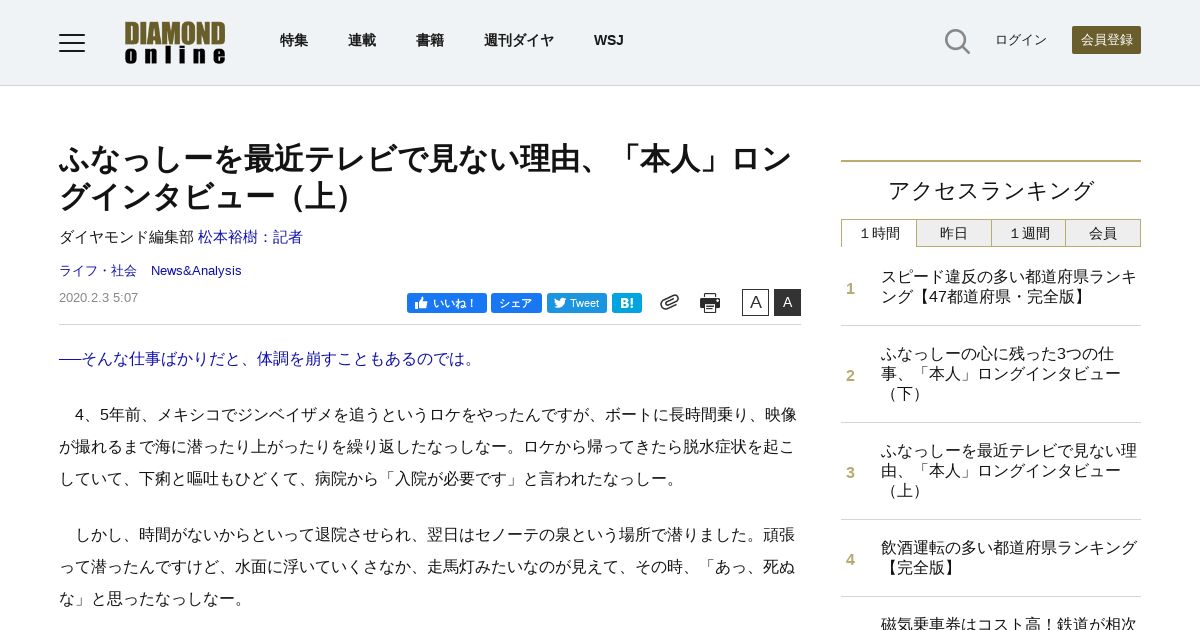Image resolution: width=1200 pixels, height=630 pixels.
Task: Click the date 2020.2.3 5:07
Action: 99,298
